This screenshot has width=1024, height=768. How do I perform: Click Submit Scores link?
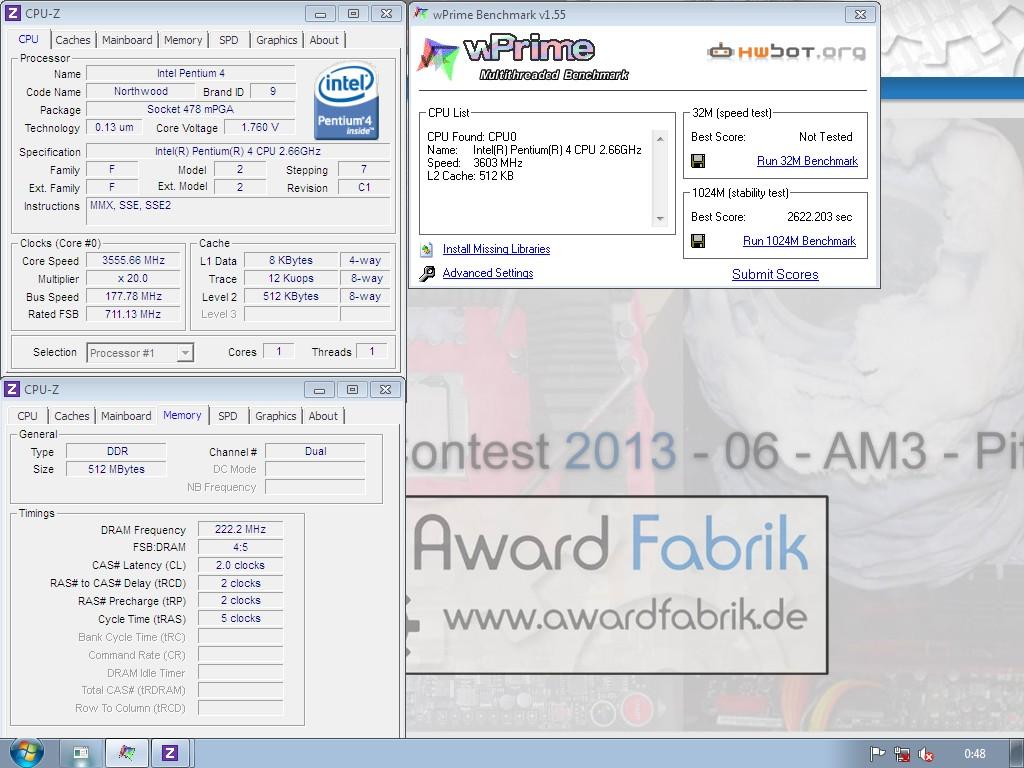click(775, 275)
